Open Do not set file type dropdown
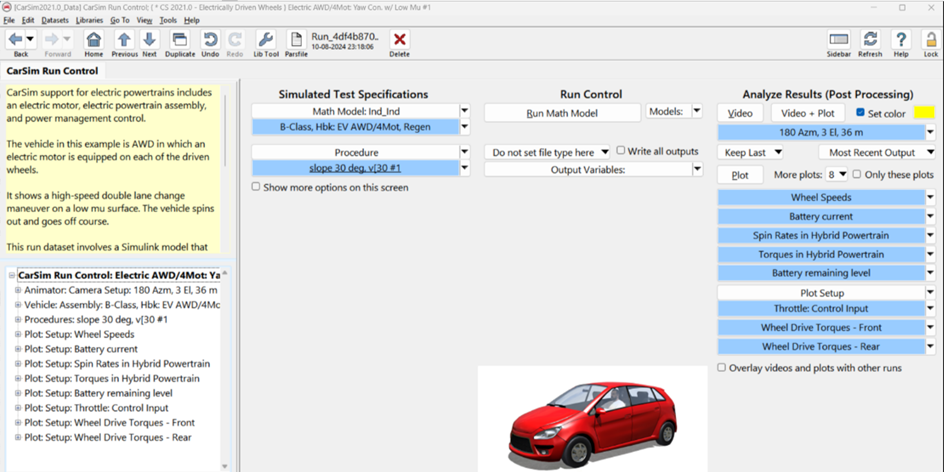The width and height of the screenshot is (944, 472). 547,152
